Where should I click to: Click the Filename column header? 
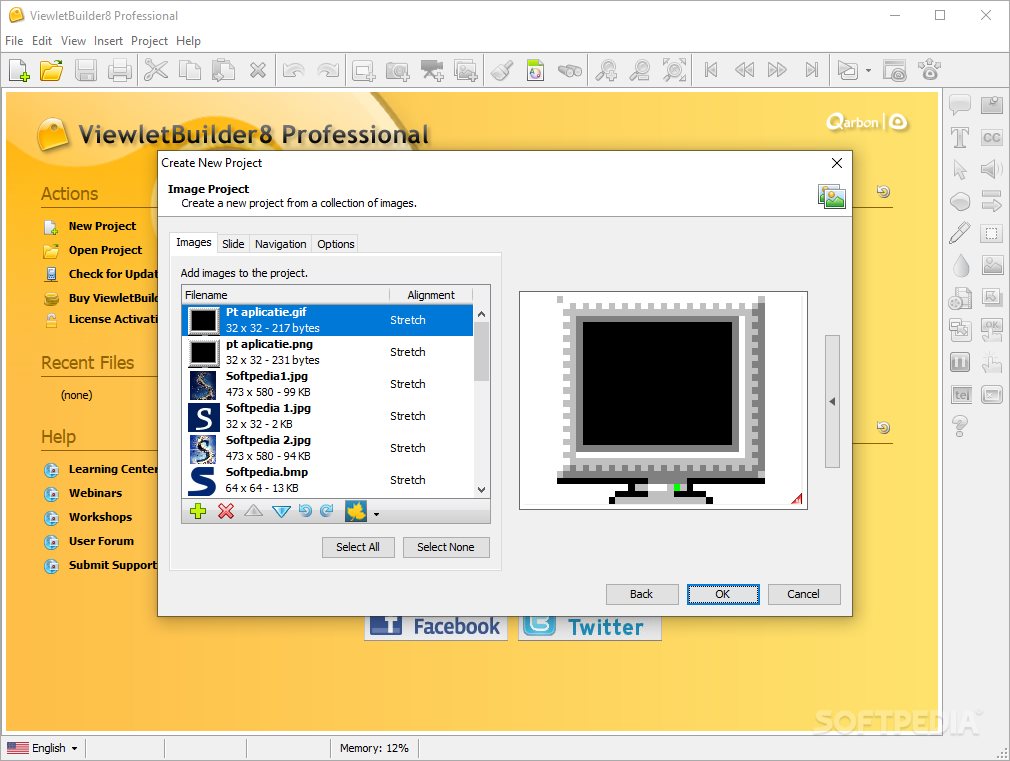pyautogui.click(x=286, y=295)
